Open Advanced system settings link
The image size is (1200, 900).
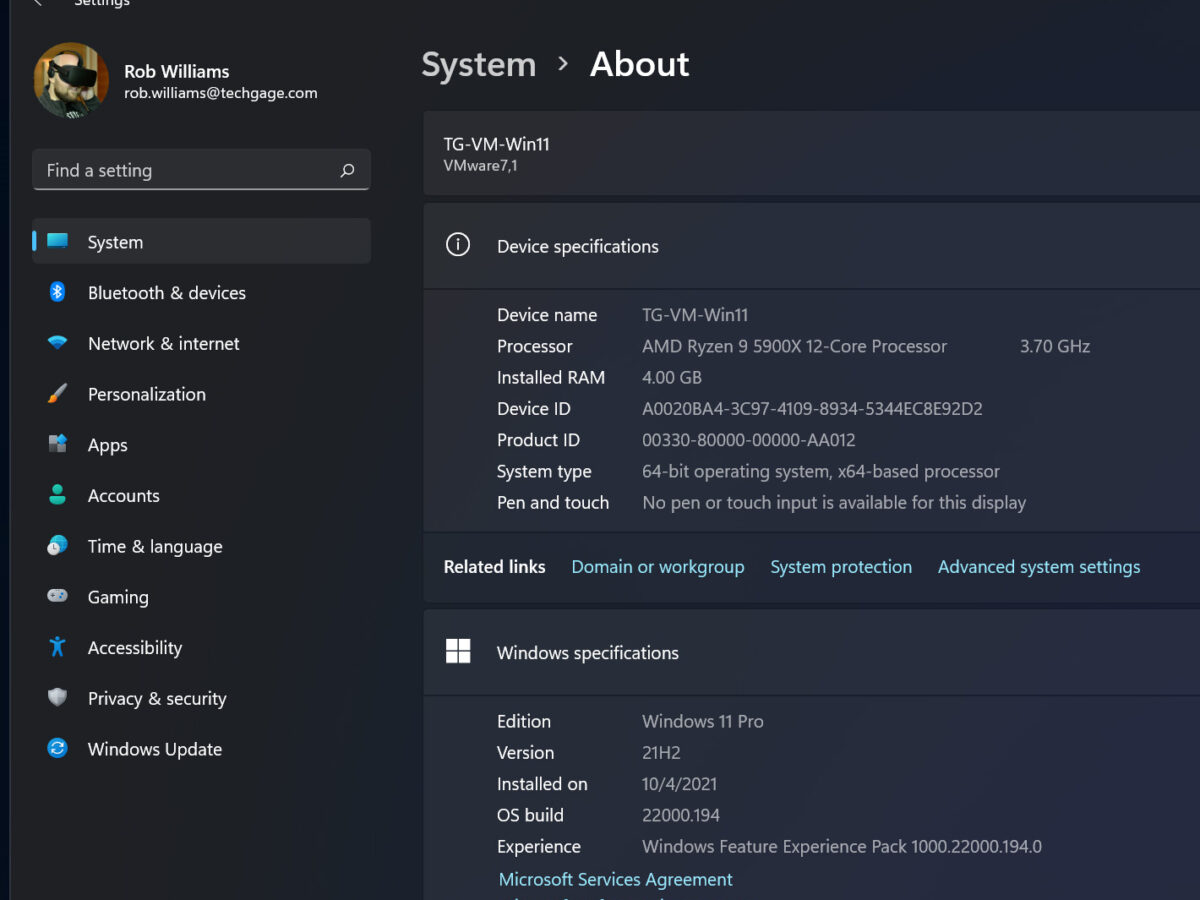(x=1038, y=567)
